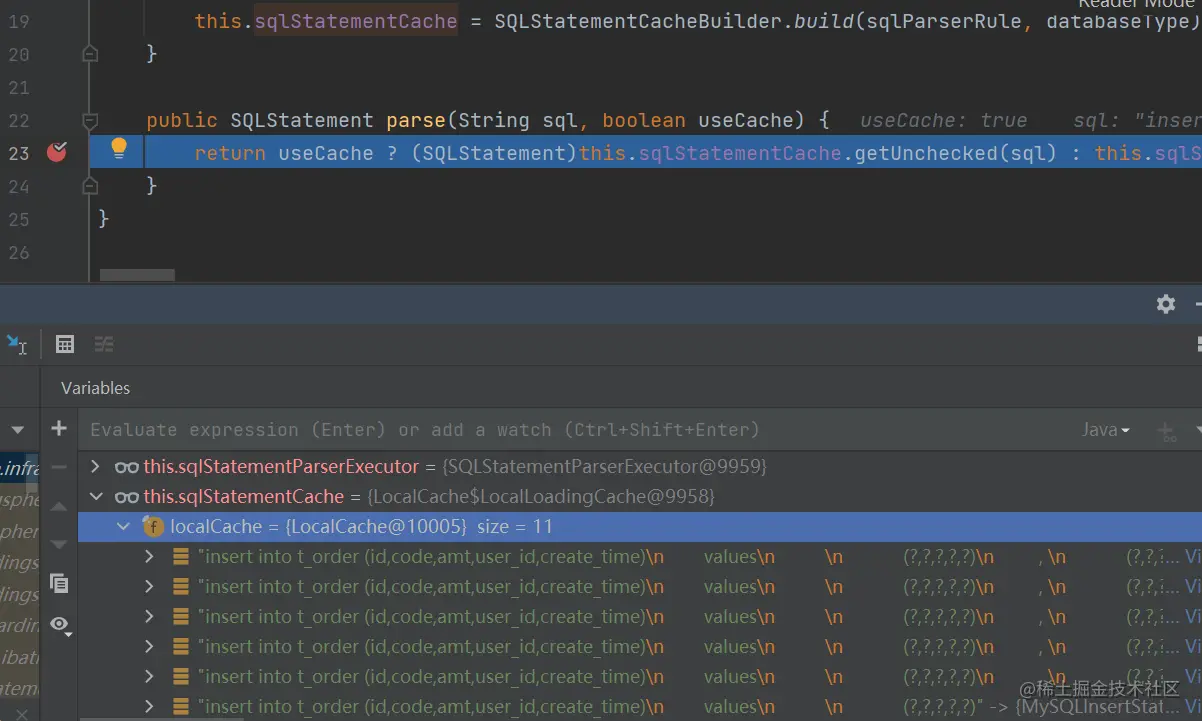Screen dimensions: 1202x721
Task: Toggle the eye icon for watches view
Action: click(59, 625)
